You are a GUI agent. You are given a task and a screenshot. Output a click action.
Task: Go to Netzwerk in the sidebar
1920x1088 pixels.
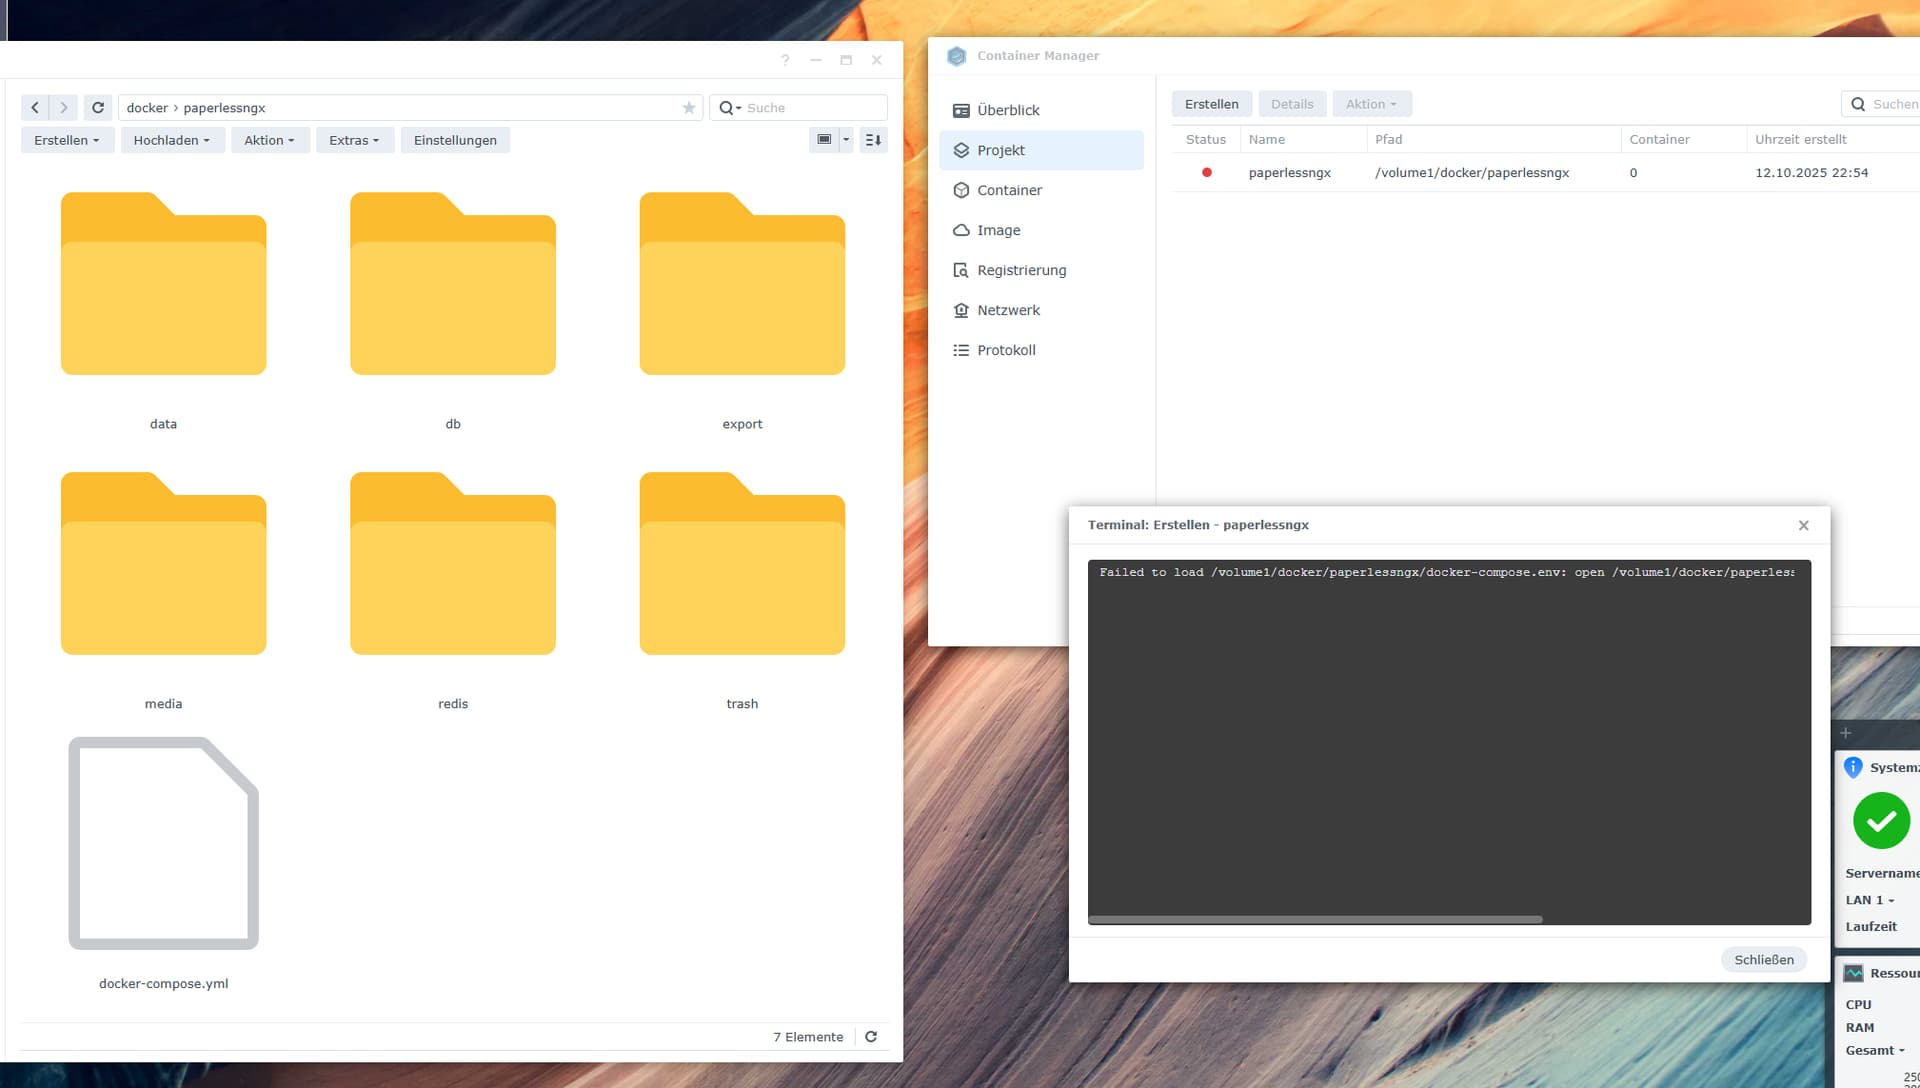point(1008,310)
